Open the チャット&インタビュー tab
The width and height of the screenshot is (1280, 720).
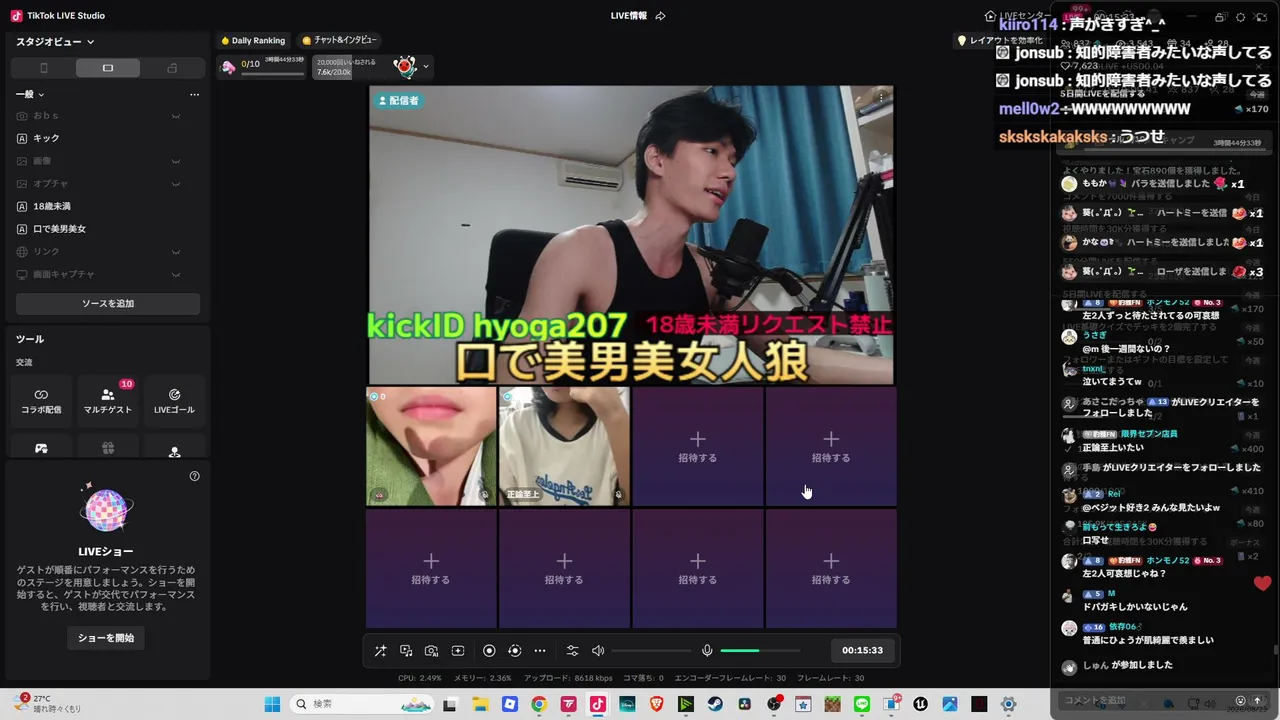point(339,41)
